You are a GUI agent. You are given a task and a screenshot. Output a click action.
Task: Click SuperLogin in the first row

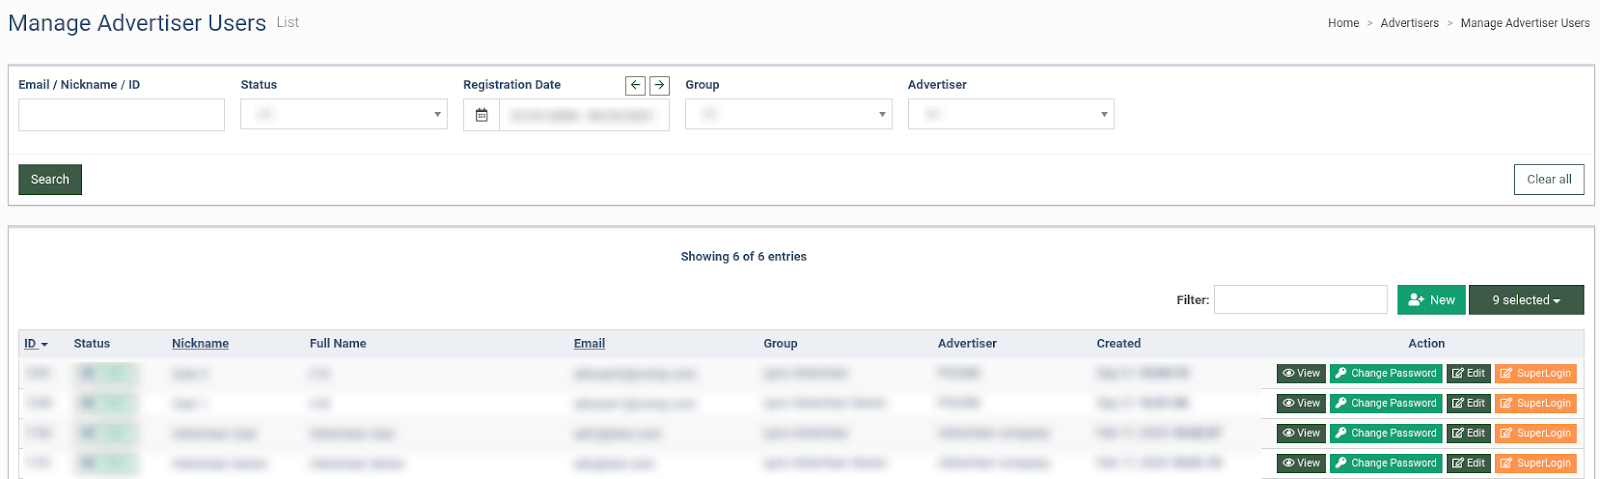point(1535,373)
